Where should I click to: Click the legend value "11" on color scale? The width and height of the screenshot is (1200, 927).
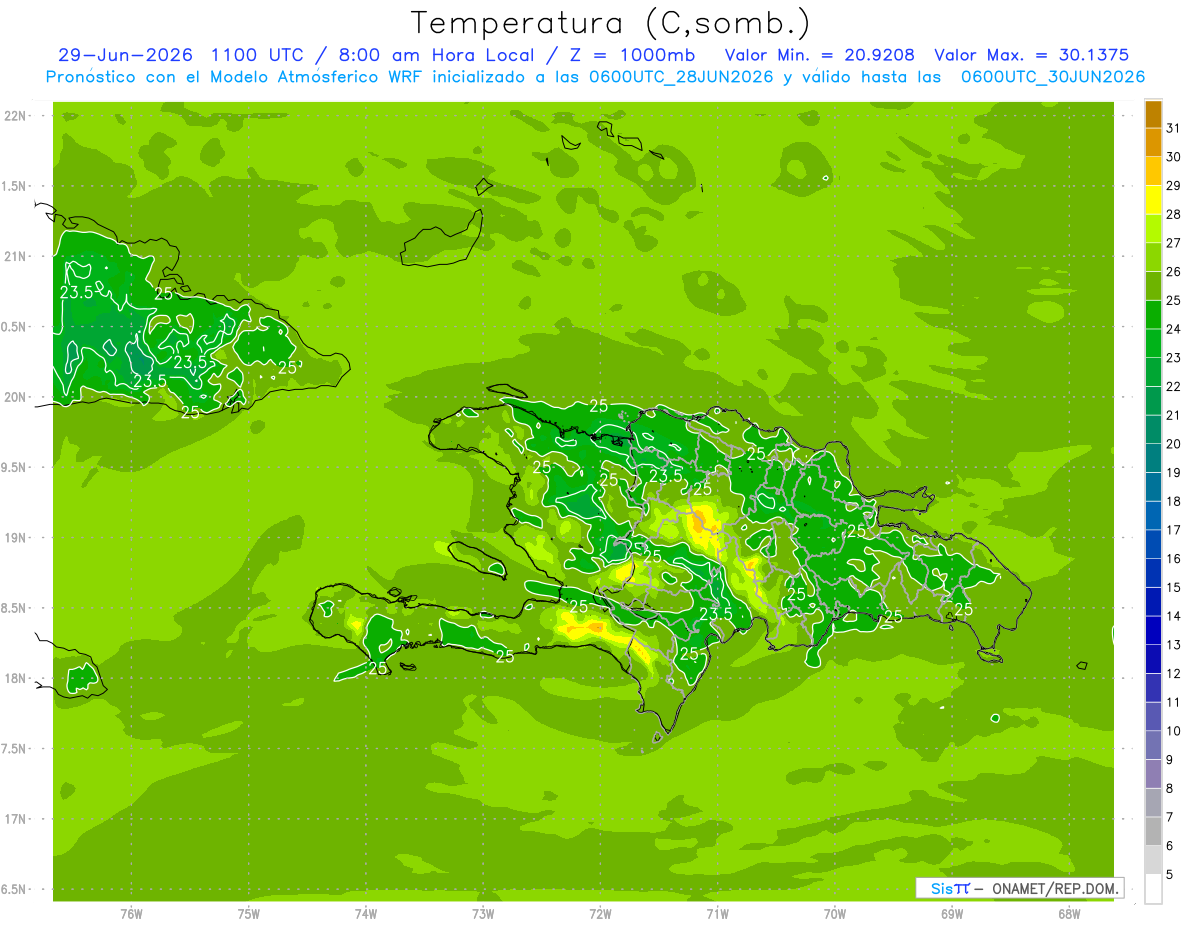click(1174, 702)
